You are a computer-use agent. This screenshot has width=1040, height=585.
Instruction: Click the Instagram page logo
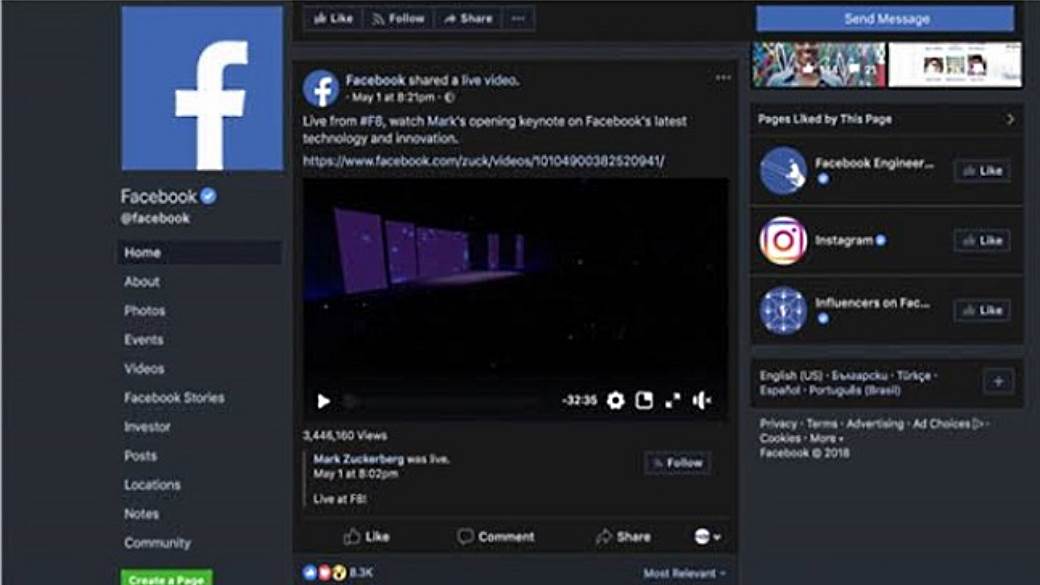(783, 241)
